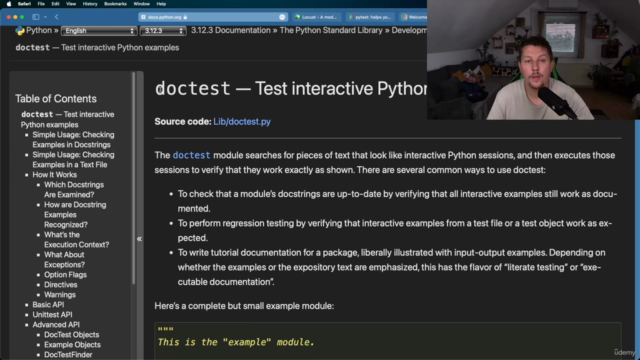640x360 pixels.
Task: Open the Safari menu
Action: 24,4
